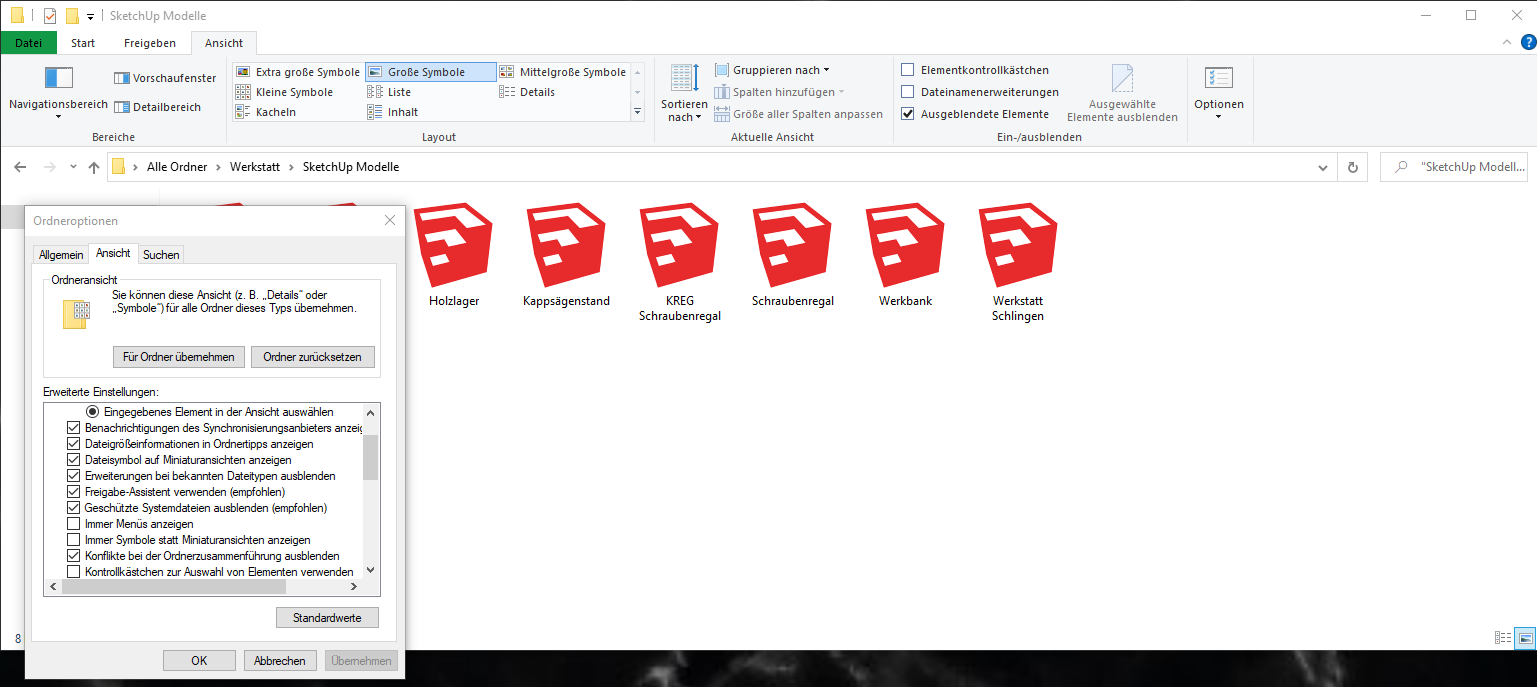Click the Standardwerte button
This screenshot has width=1537, height=687.
point(327,618)
